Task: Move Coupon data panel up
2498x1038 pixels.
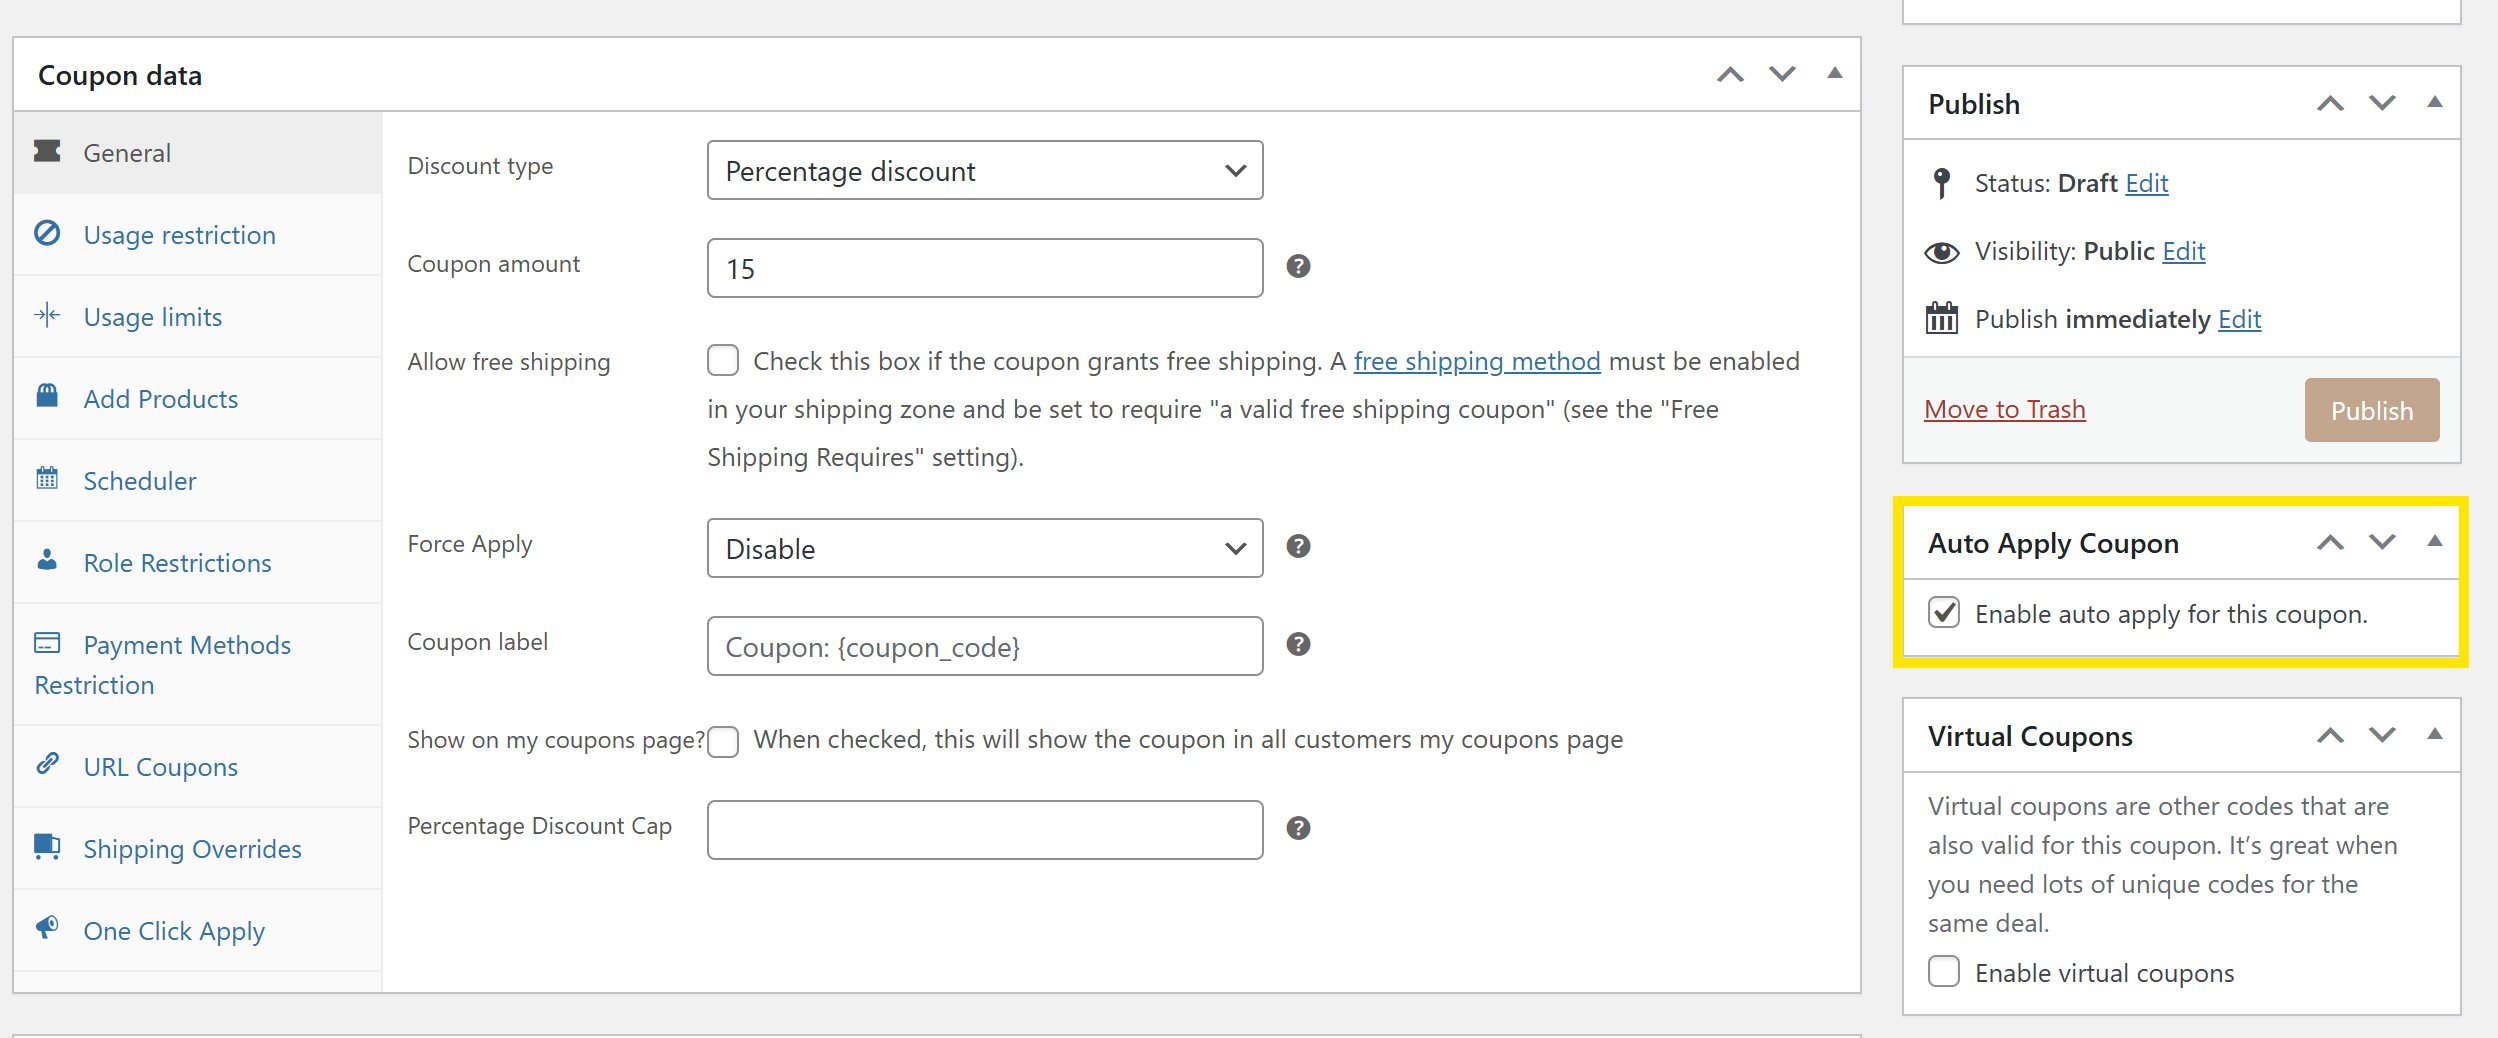Action: coord(1730,75)
